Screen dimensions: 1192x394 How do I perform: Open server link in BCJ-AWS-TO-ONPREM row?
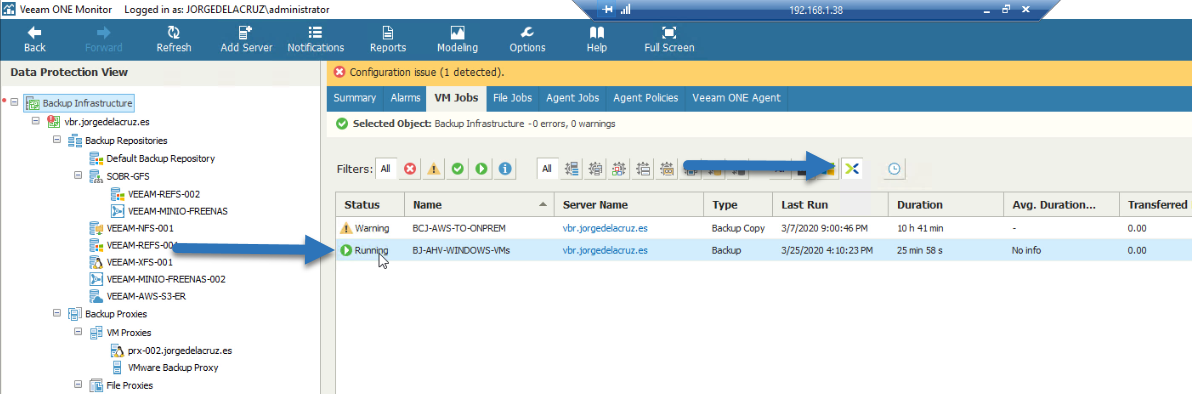(605, 227)
